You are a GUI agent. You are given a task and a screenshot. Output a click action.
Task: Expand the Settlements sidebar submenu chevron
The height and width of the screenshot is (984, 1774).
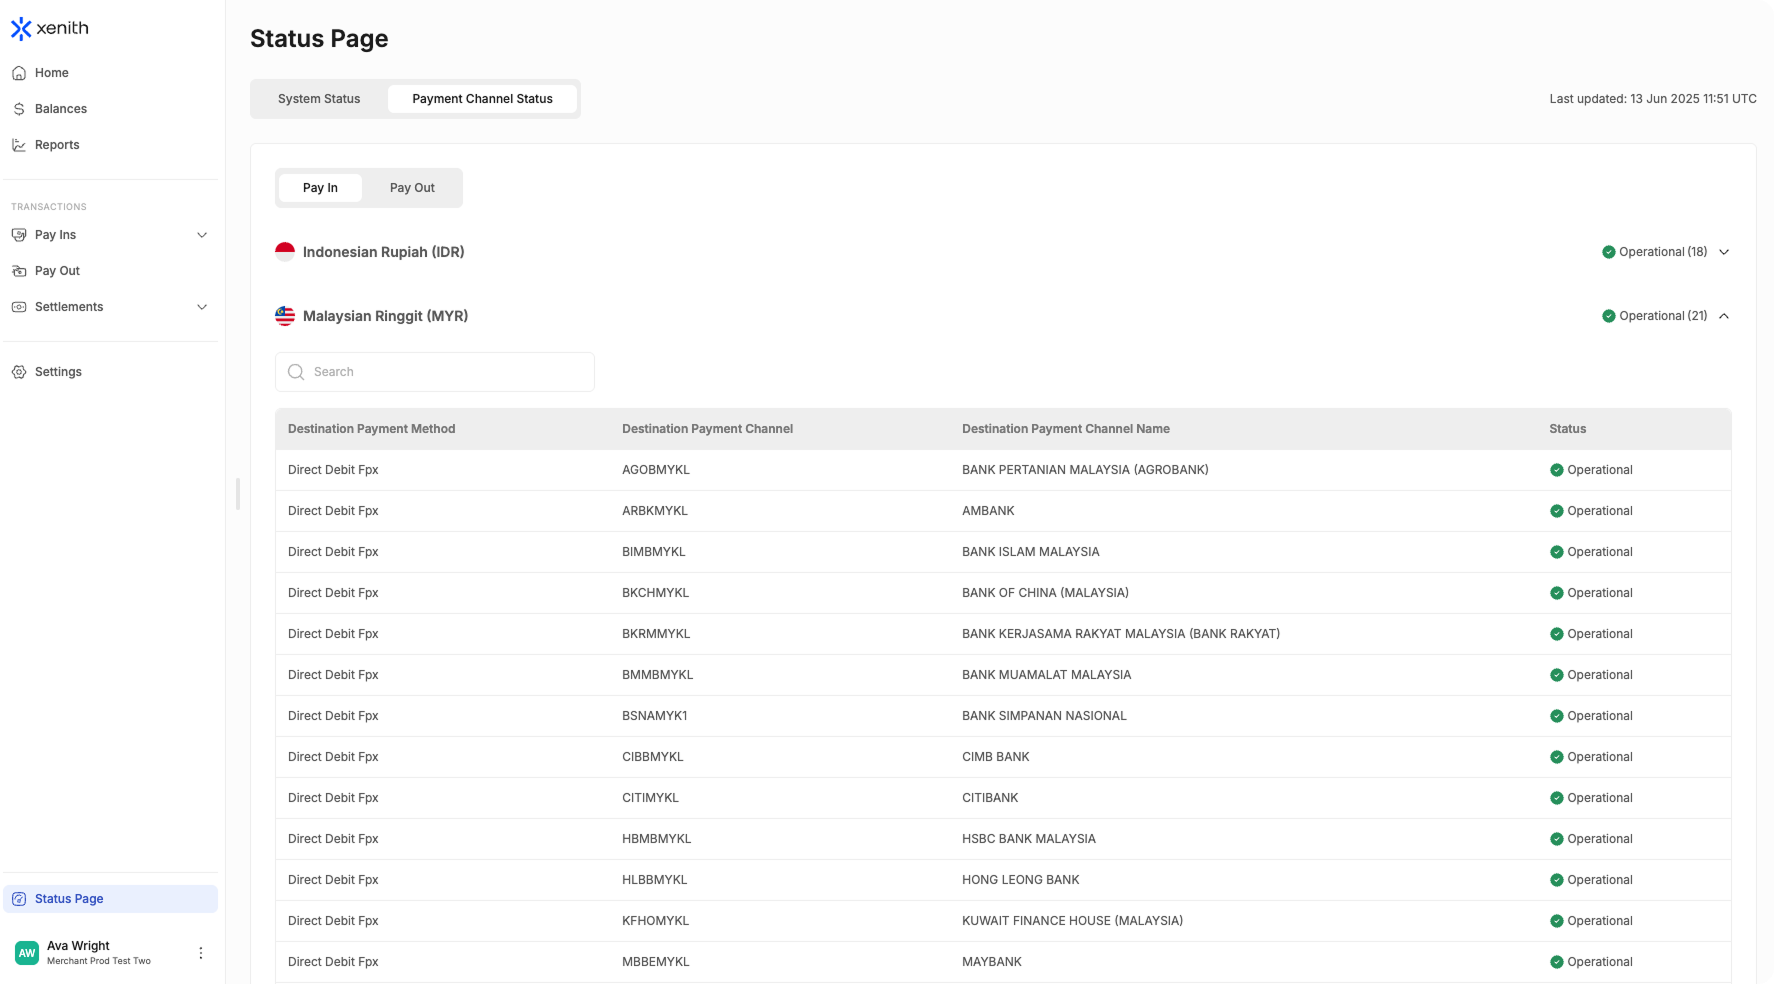(202, 307)
